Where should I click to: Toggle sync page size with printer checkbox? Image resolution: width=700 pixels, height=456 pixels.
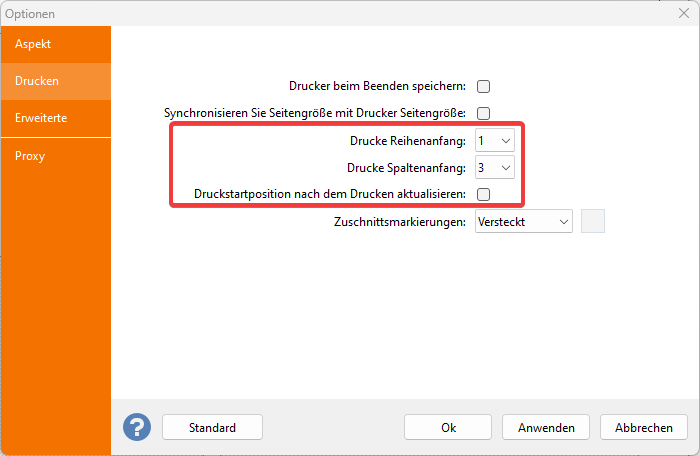[484, 113]
